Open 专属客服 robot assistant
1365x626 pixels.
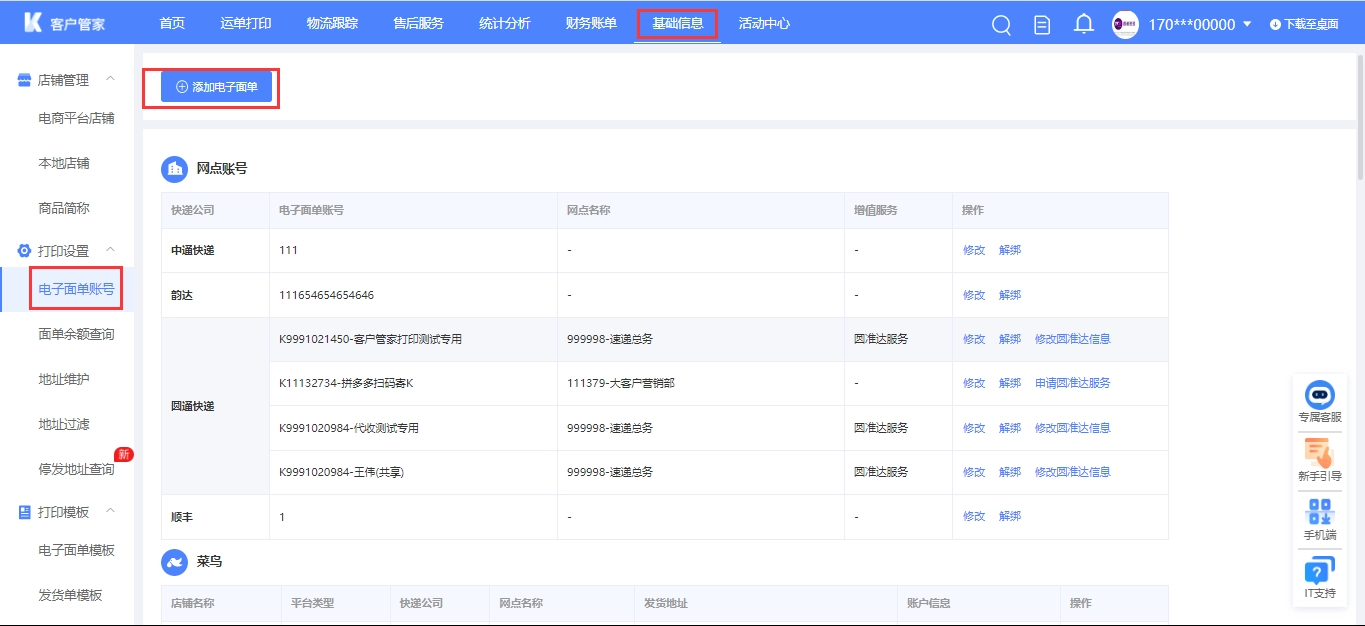click(1320, 395)
